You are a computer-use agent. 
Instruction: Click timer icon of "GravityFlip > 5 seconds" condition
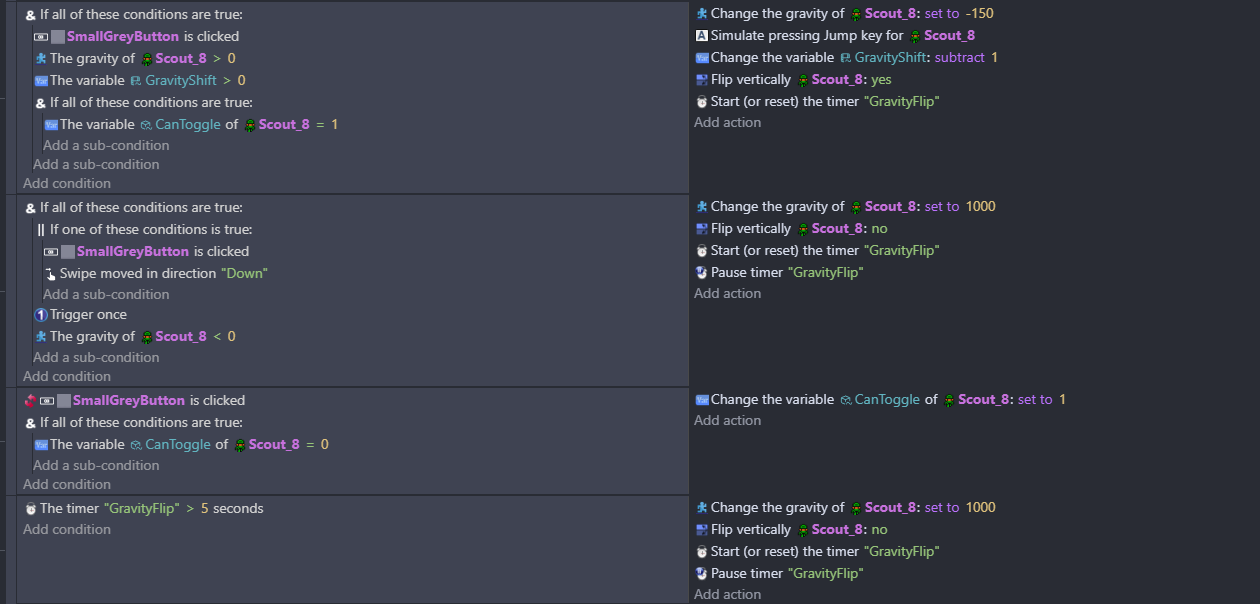(x=30, y=509)
